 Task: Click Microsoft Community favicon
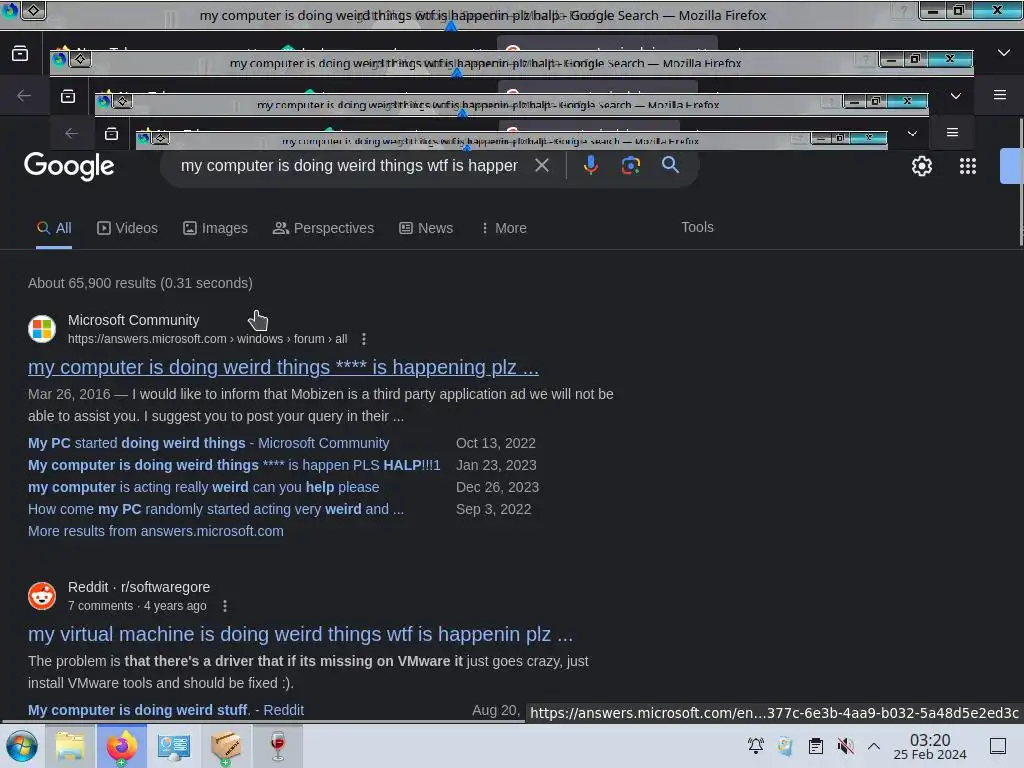click(42, 329)
